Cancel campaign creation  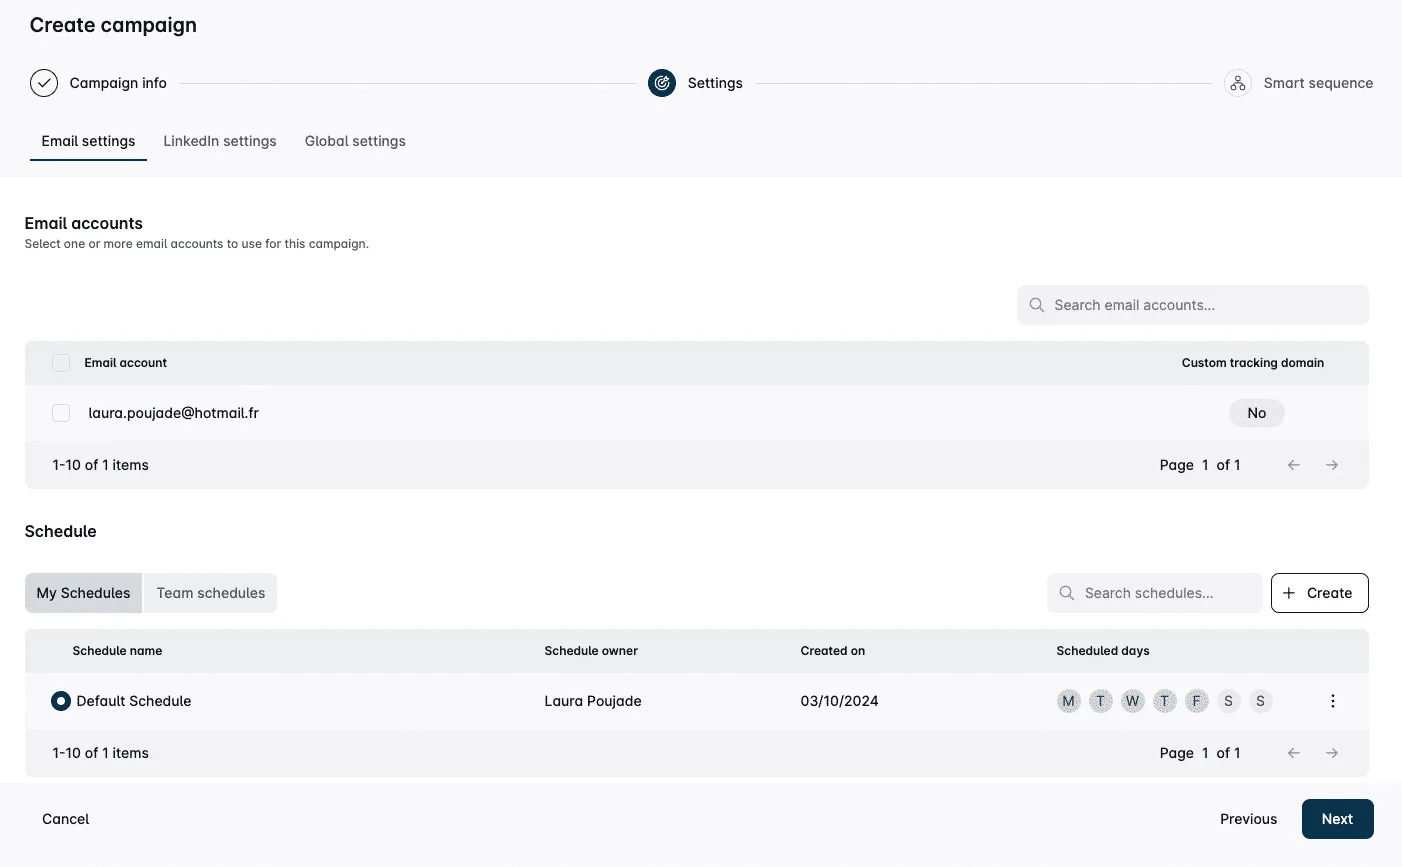(x=66, y=819)
